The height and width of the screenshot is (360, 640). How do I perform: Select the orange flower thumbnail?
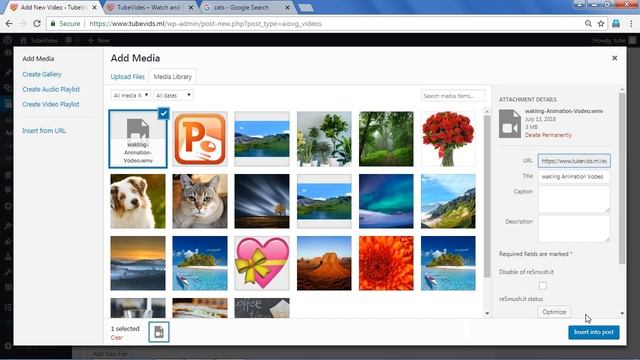(386, 263)
